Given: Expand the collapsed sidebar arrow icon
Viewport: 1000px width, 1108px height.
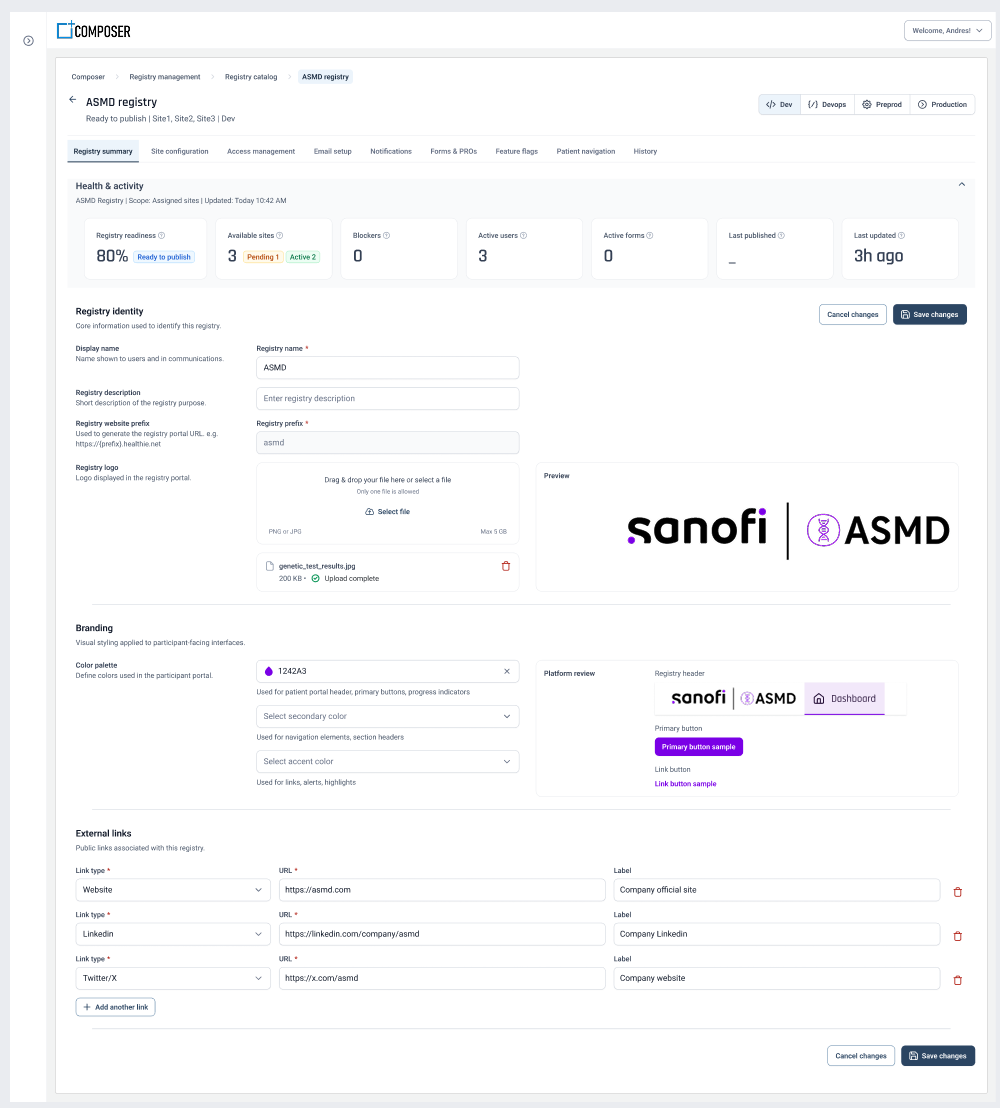Looking at the screenshot, I should coord(28,41).
